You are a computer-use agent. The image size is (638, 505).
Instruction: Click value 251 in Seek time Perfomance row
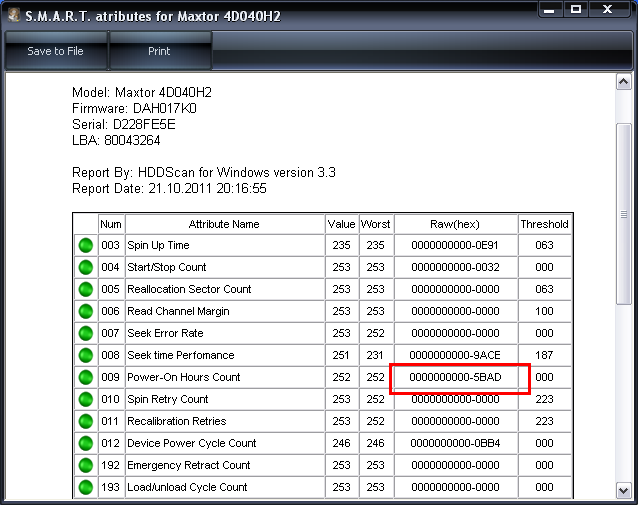(x=341, y=355)
